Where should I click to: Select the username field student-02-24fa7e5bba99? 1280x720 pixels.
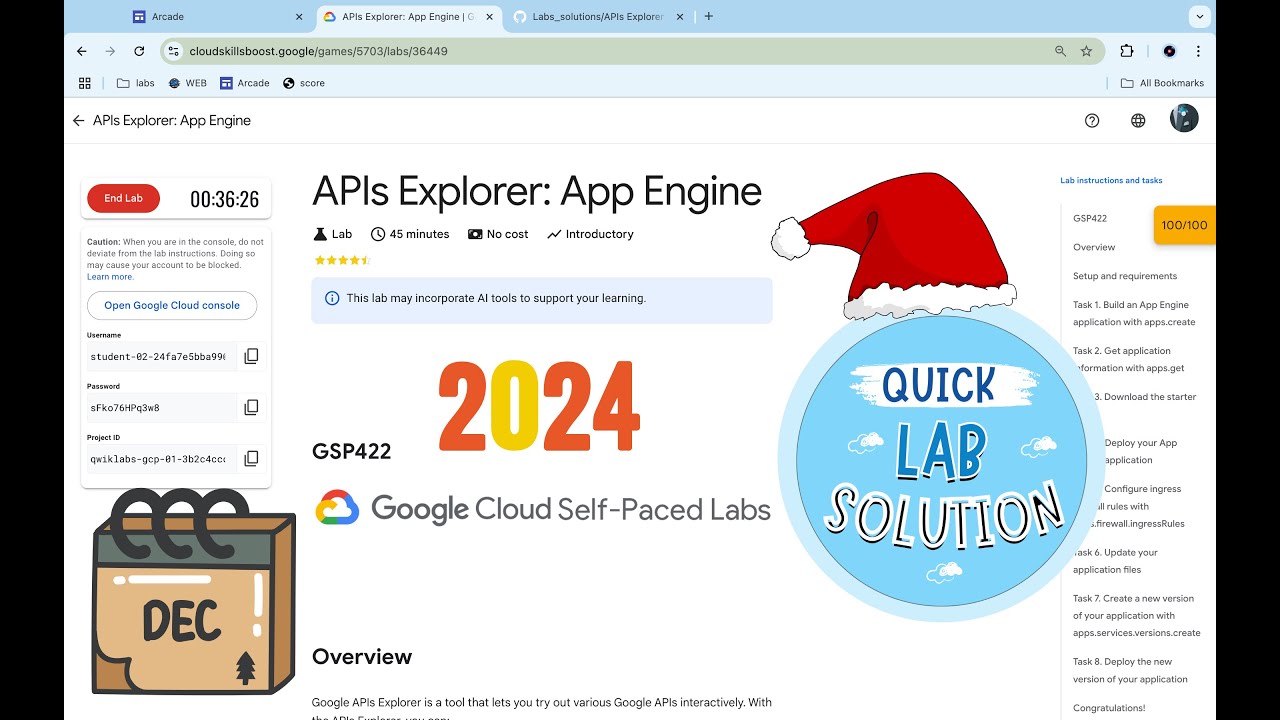click(162, 356)
